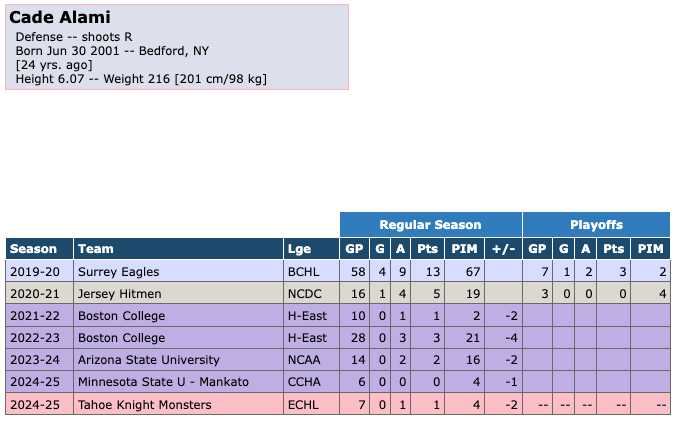
Task: Click the Lge column header
Action: 299,249
